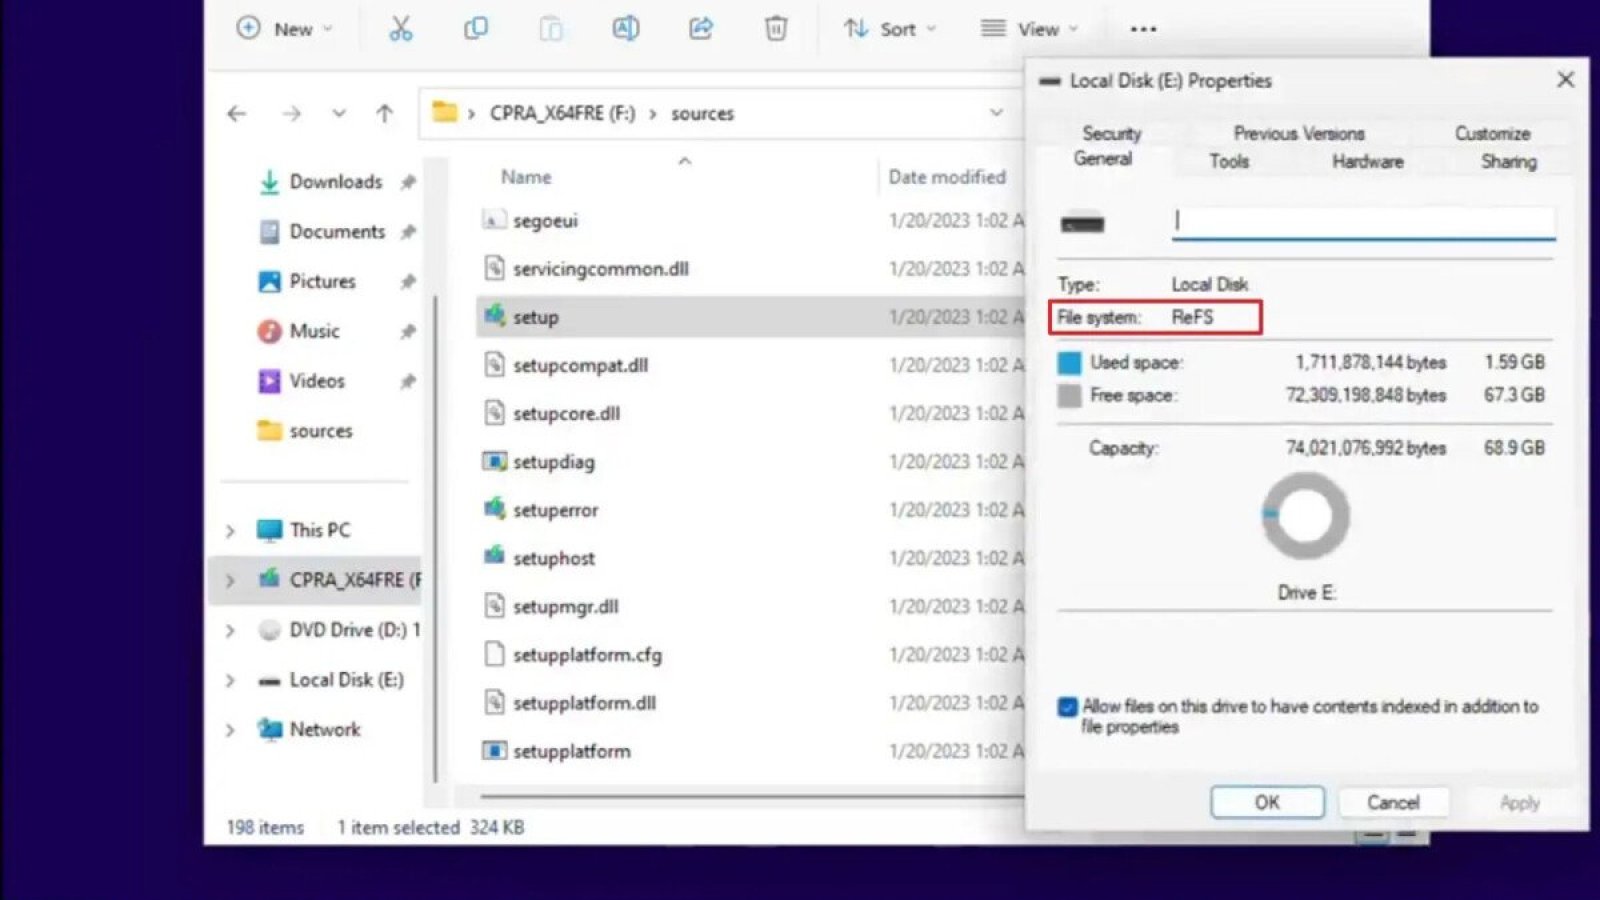The height and width of the screenshot is (900, 1600).
Task: Click the Copy icon in toolbar
Action: coord(476,29)
